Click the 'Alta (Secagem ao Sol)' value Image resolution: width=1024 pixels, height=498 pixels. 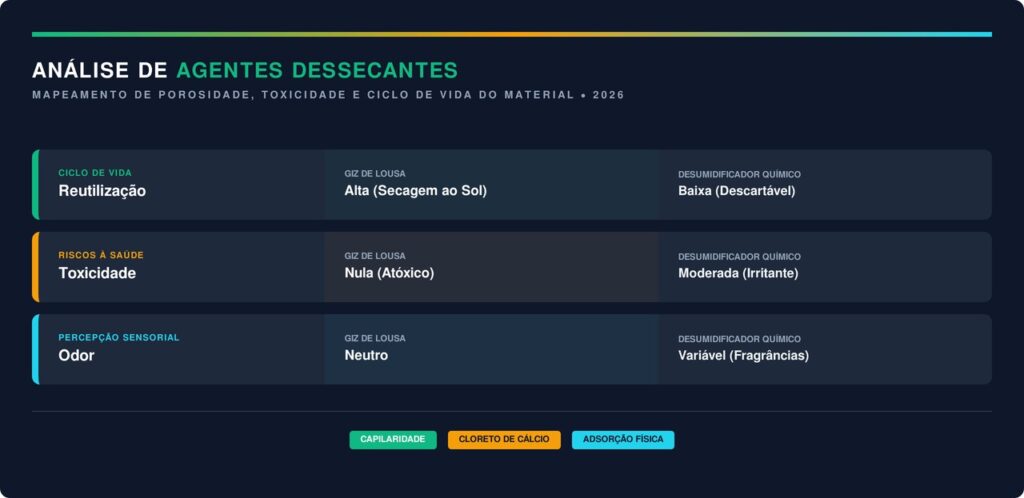tap(415, 191)
